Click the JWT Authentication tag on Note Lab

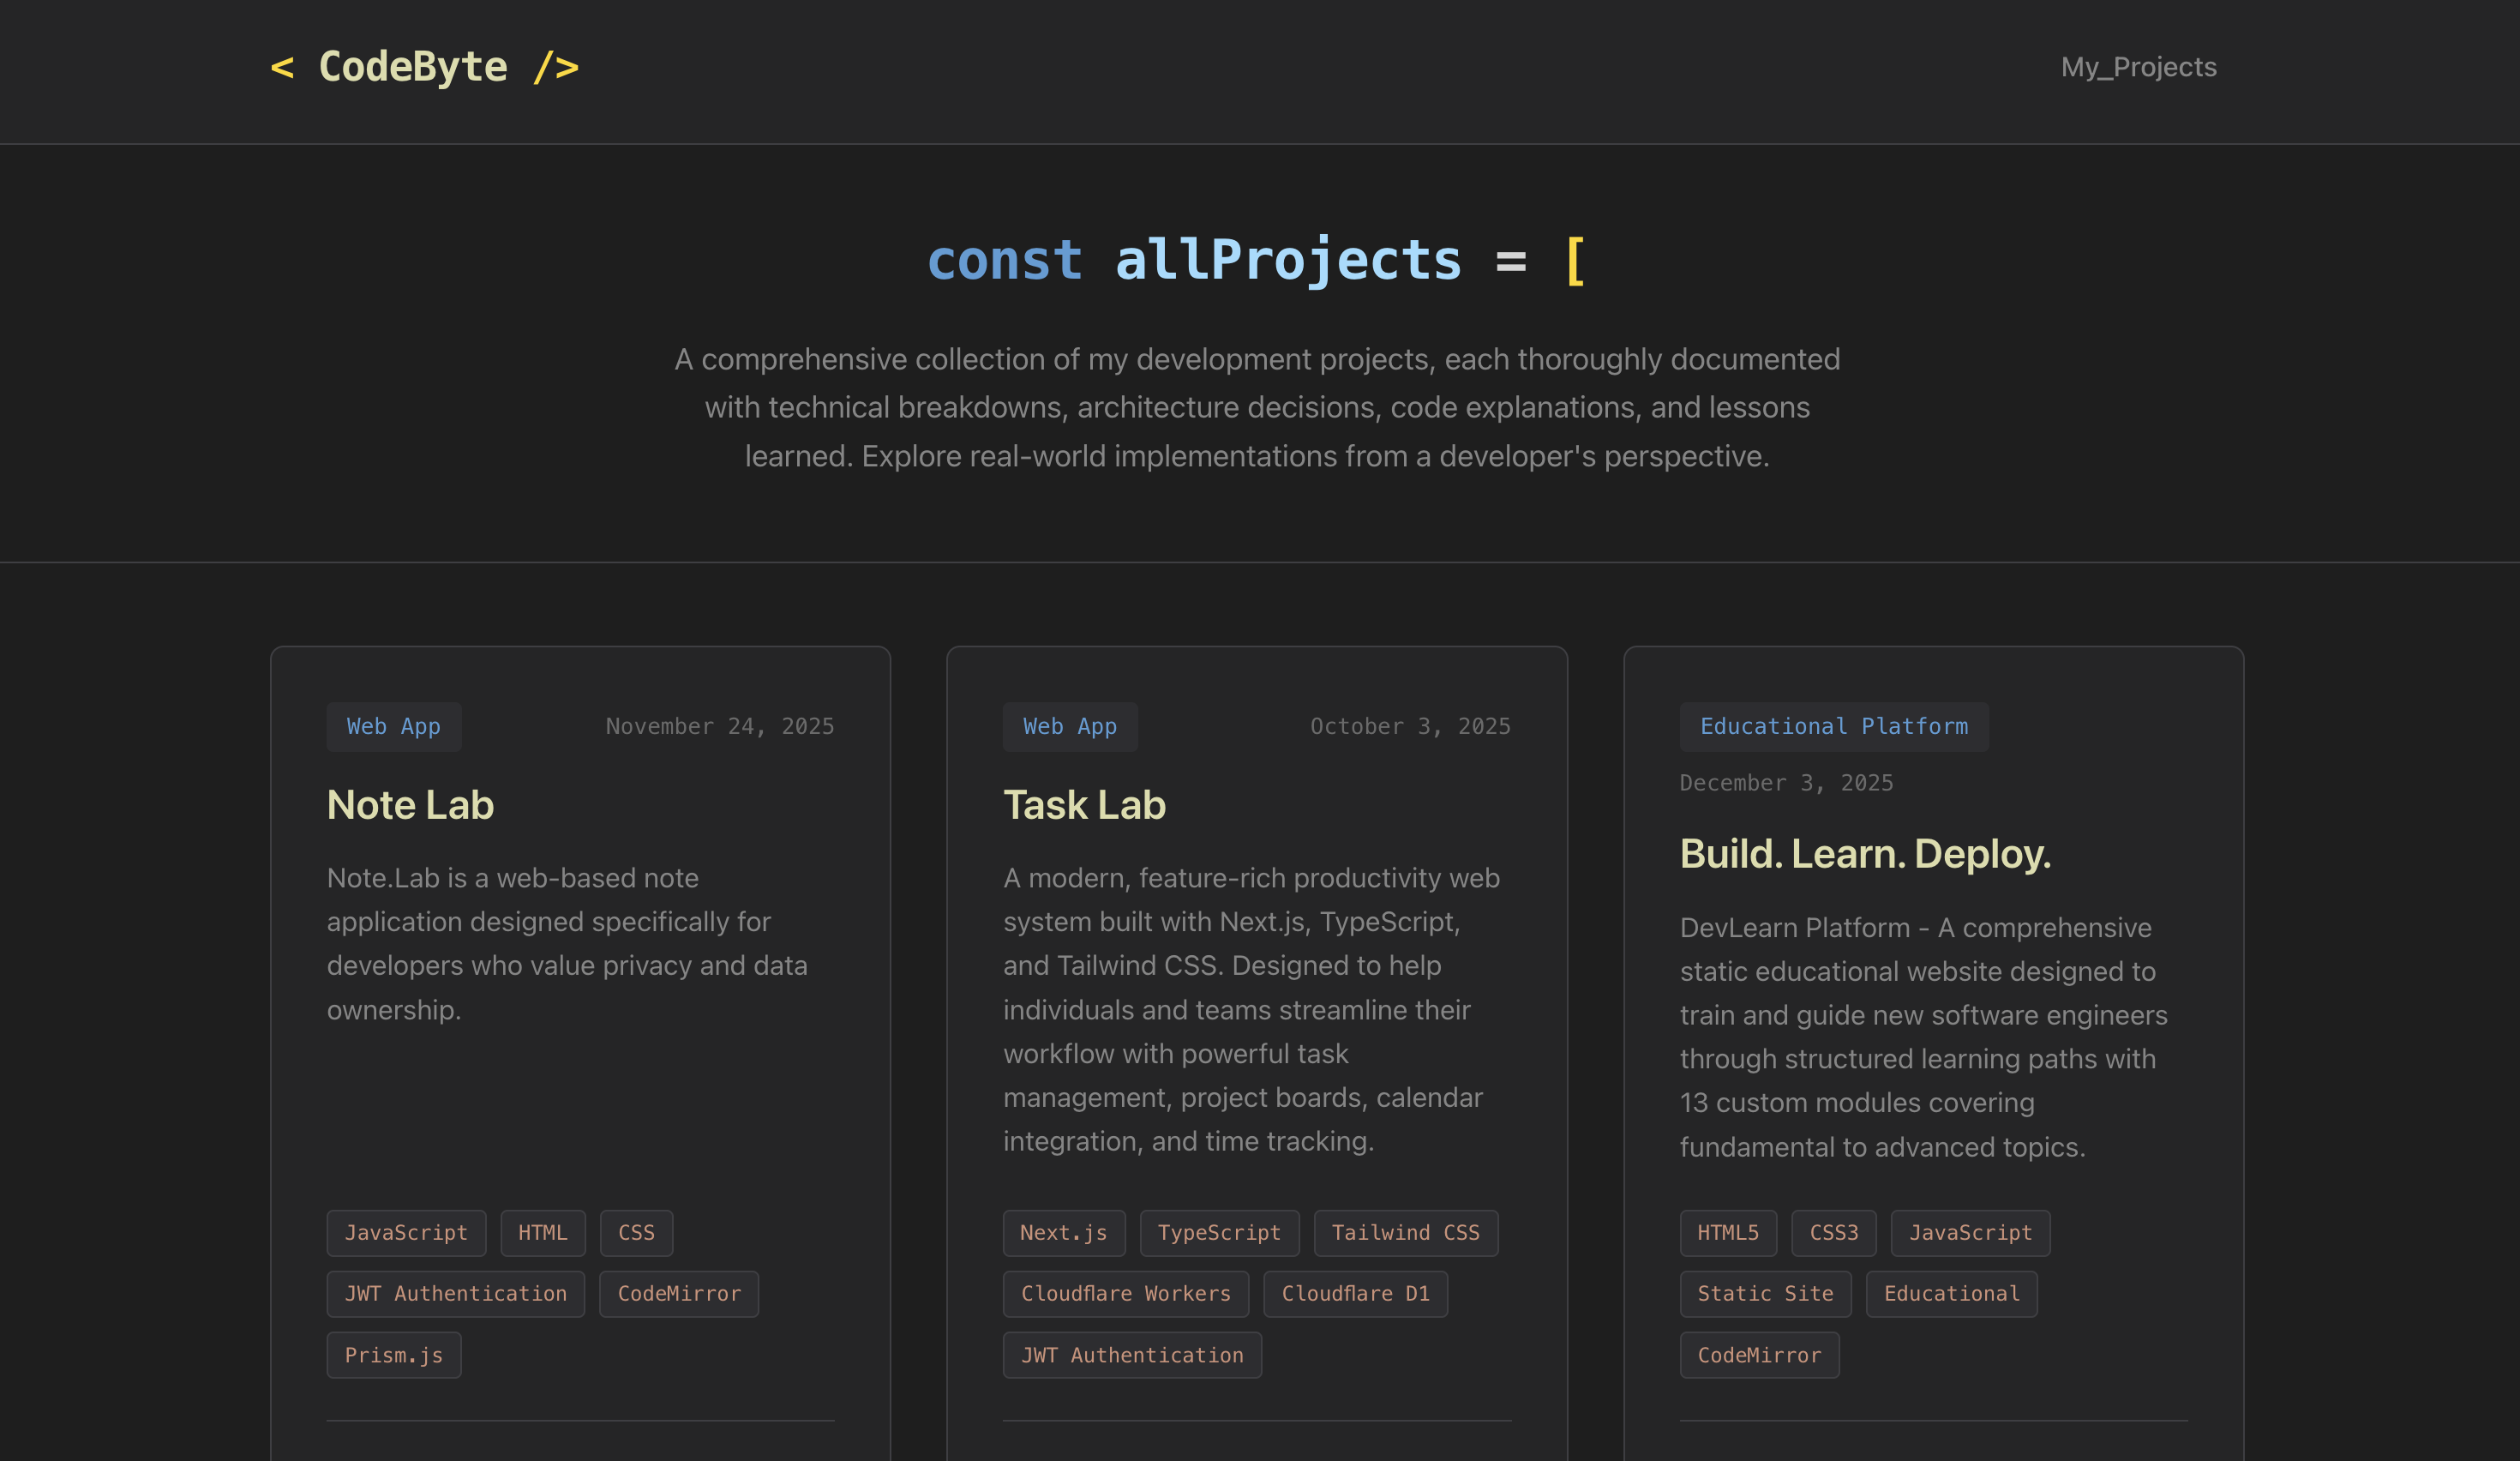455,1293
